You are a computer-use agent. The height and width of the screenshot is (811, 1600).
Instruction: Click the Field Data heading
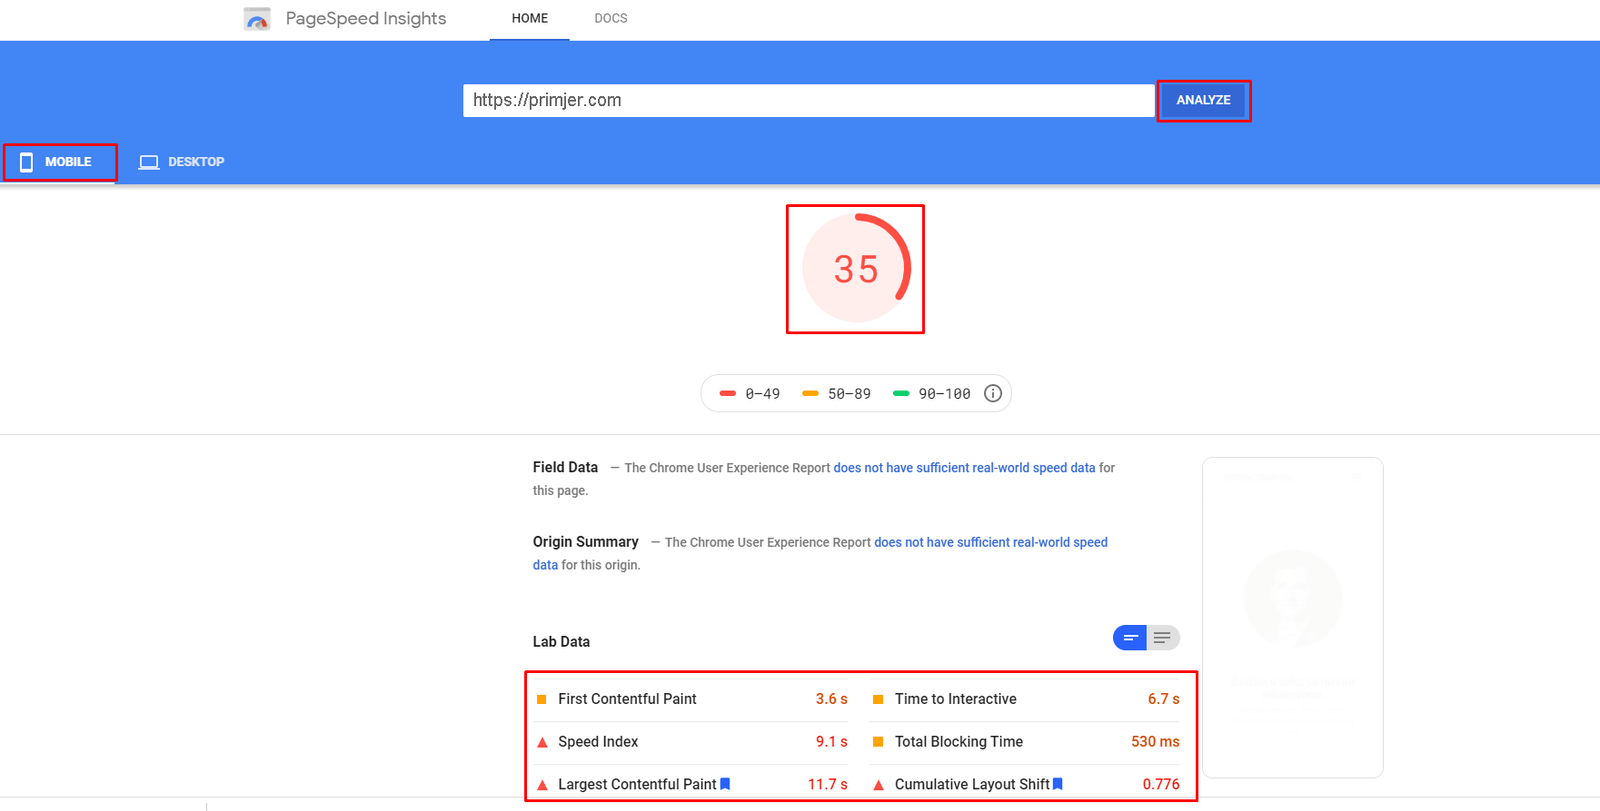[565, 467]
